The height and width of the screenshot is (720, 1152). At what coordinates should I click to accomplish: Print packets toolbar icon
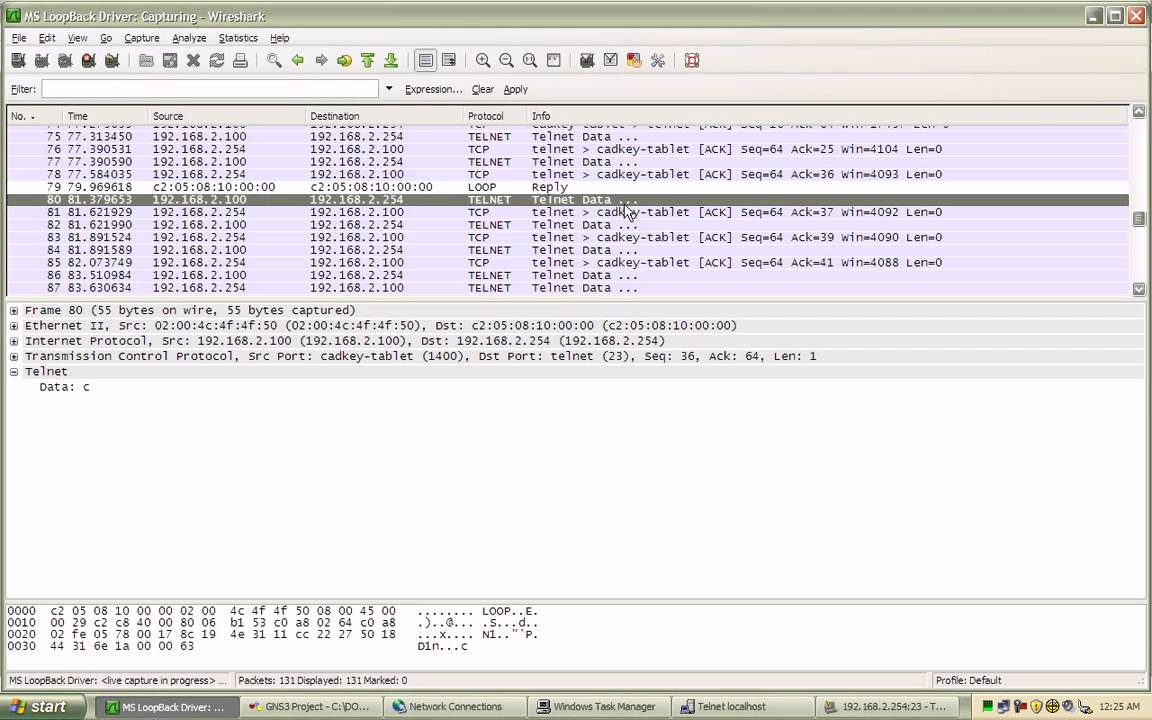click(x=240, y=61)
